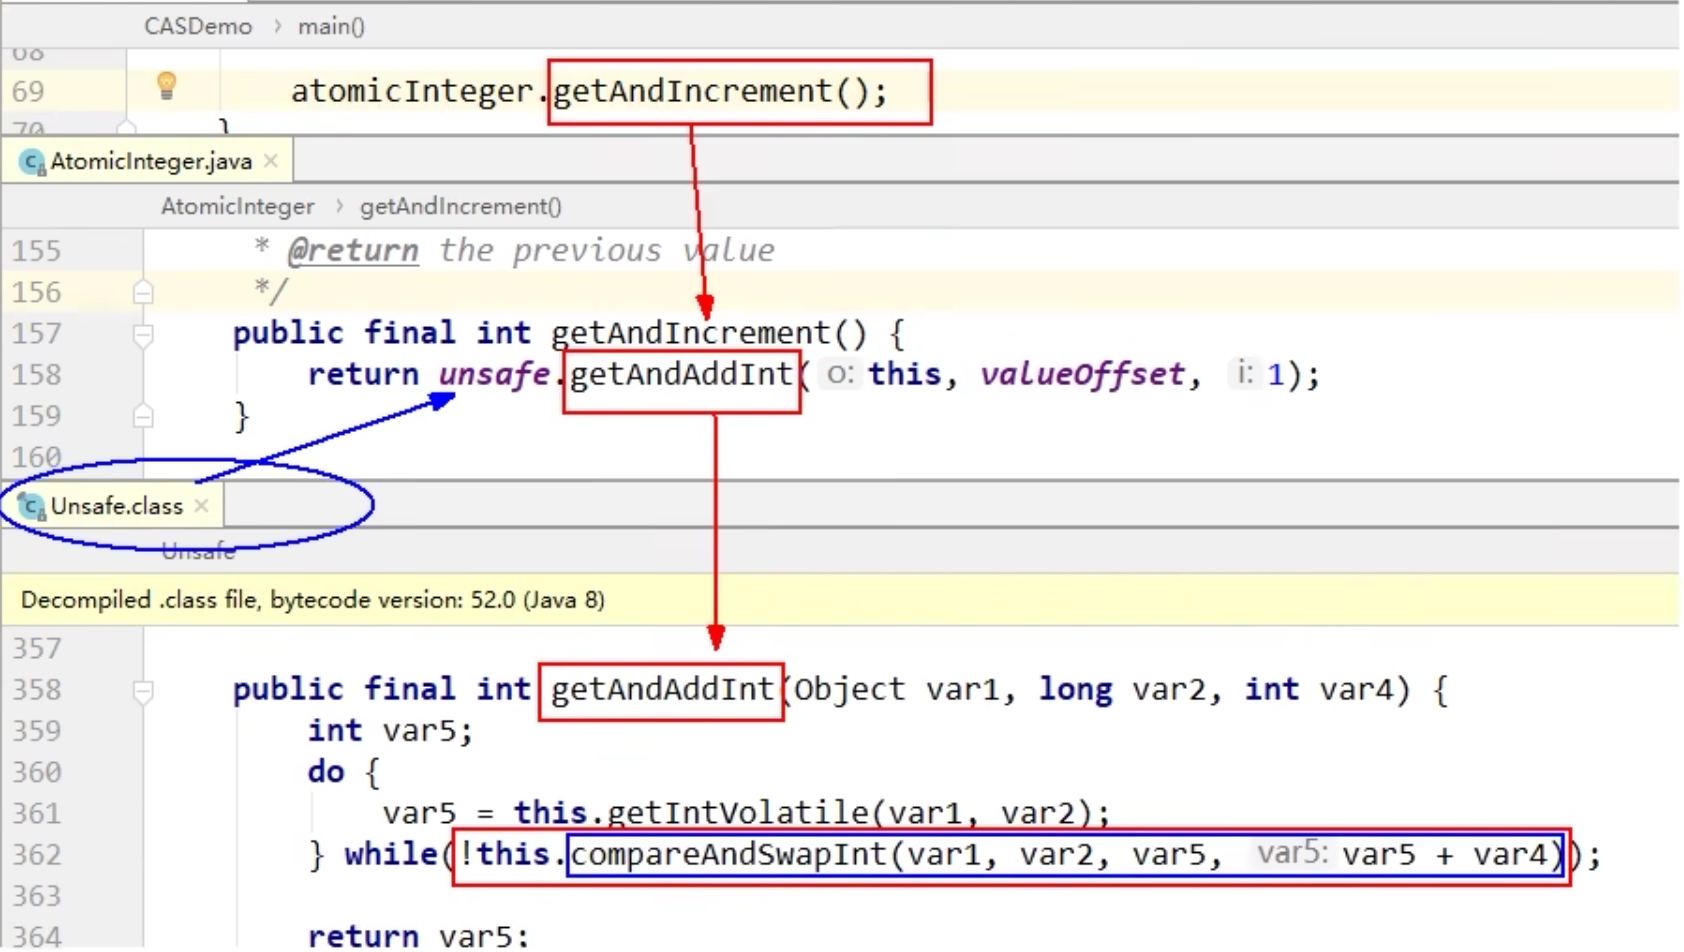Collapse the getAndIncrement method at line 157
The image size is (1684, 952).
click(x=143, y=334)
